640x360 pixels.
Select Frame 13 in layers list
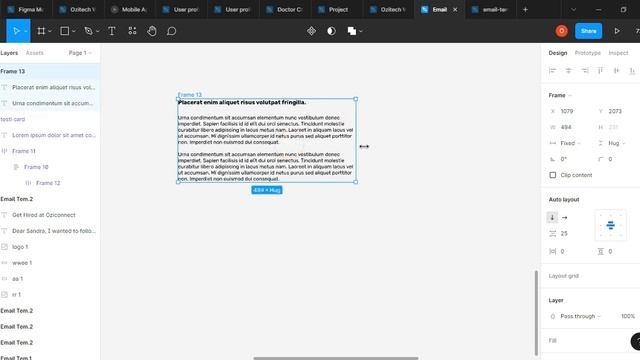50,71
